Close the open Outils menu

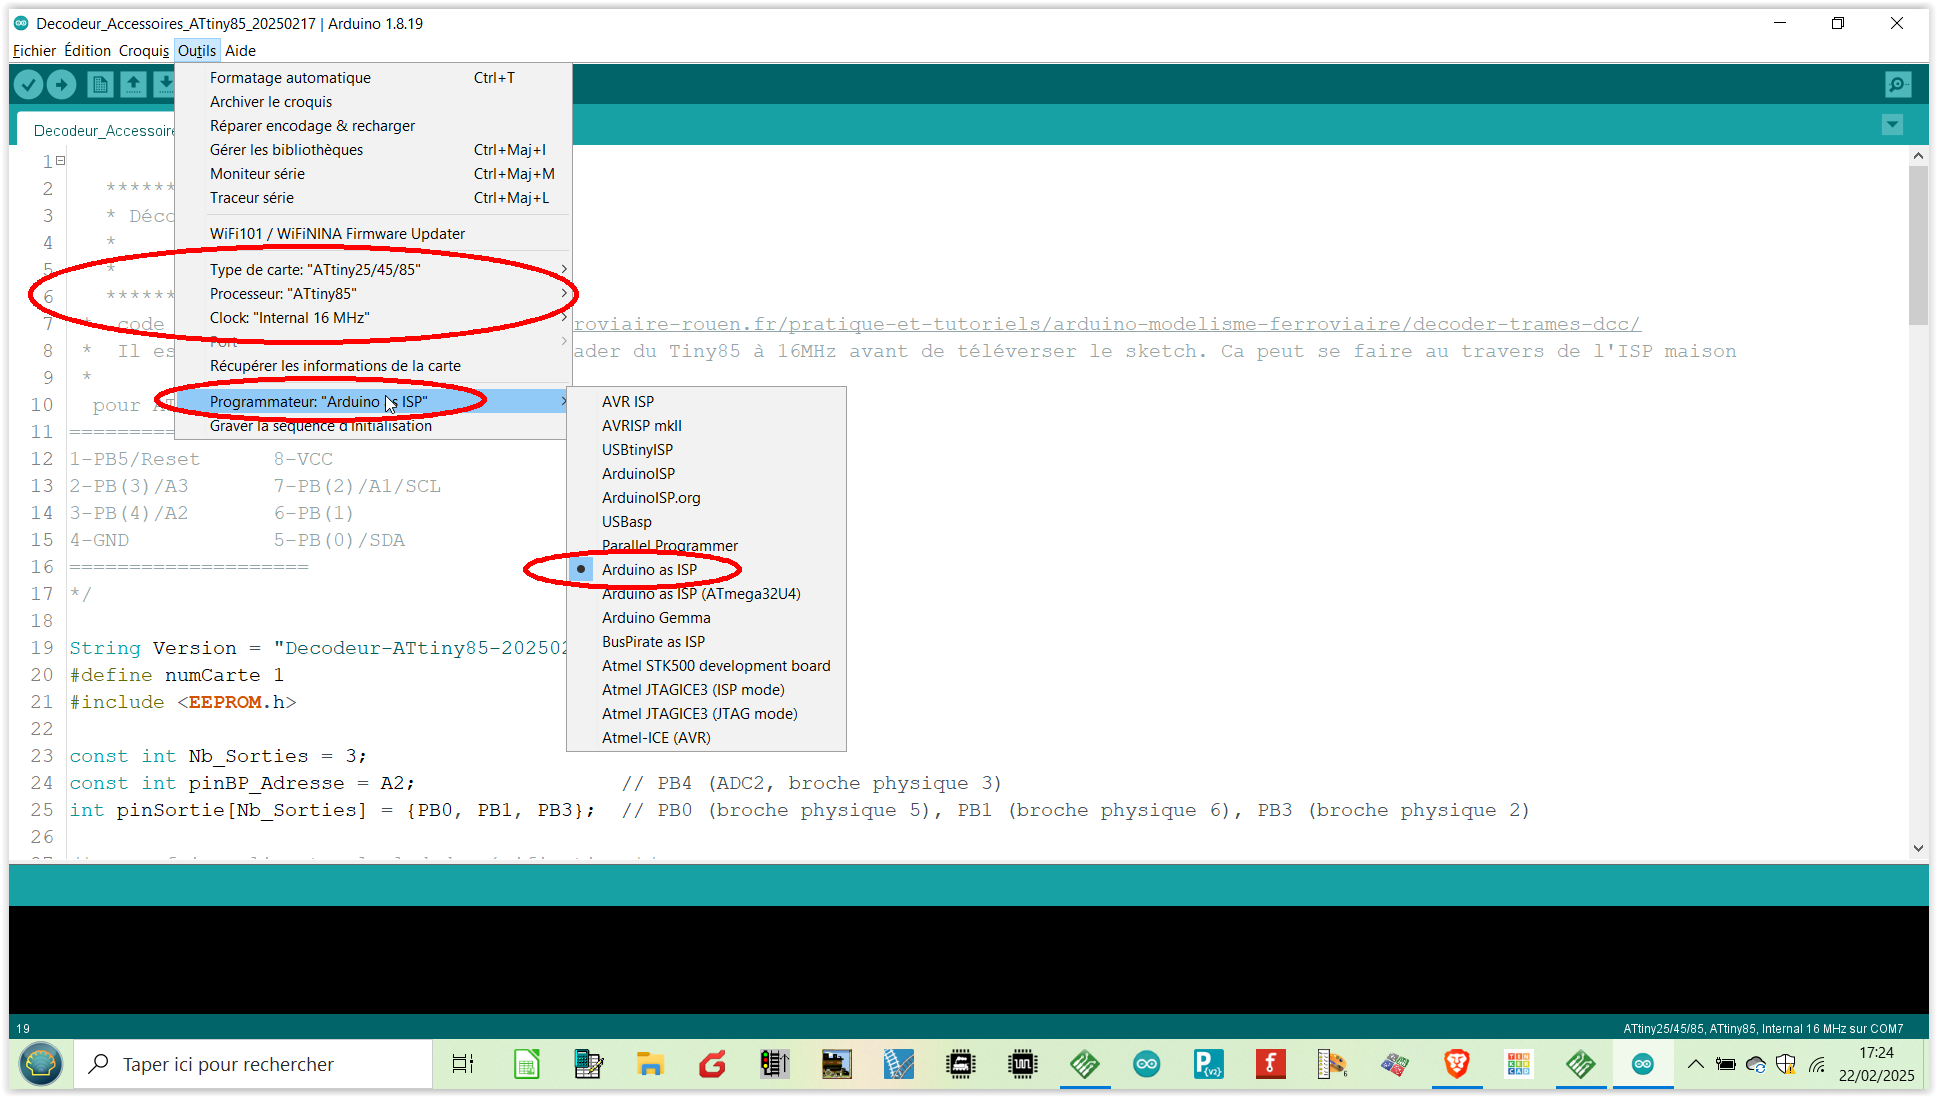pos(197,51)
